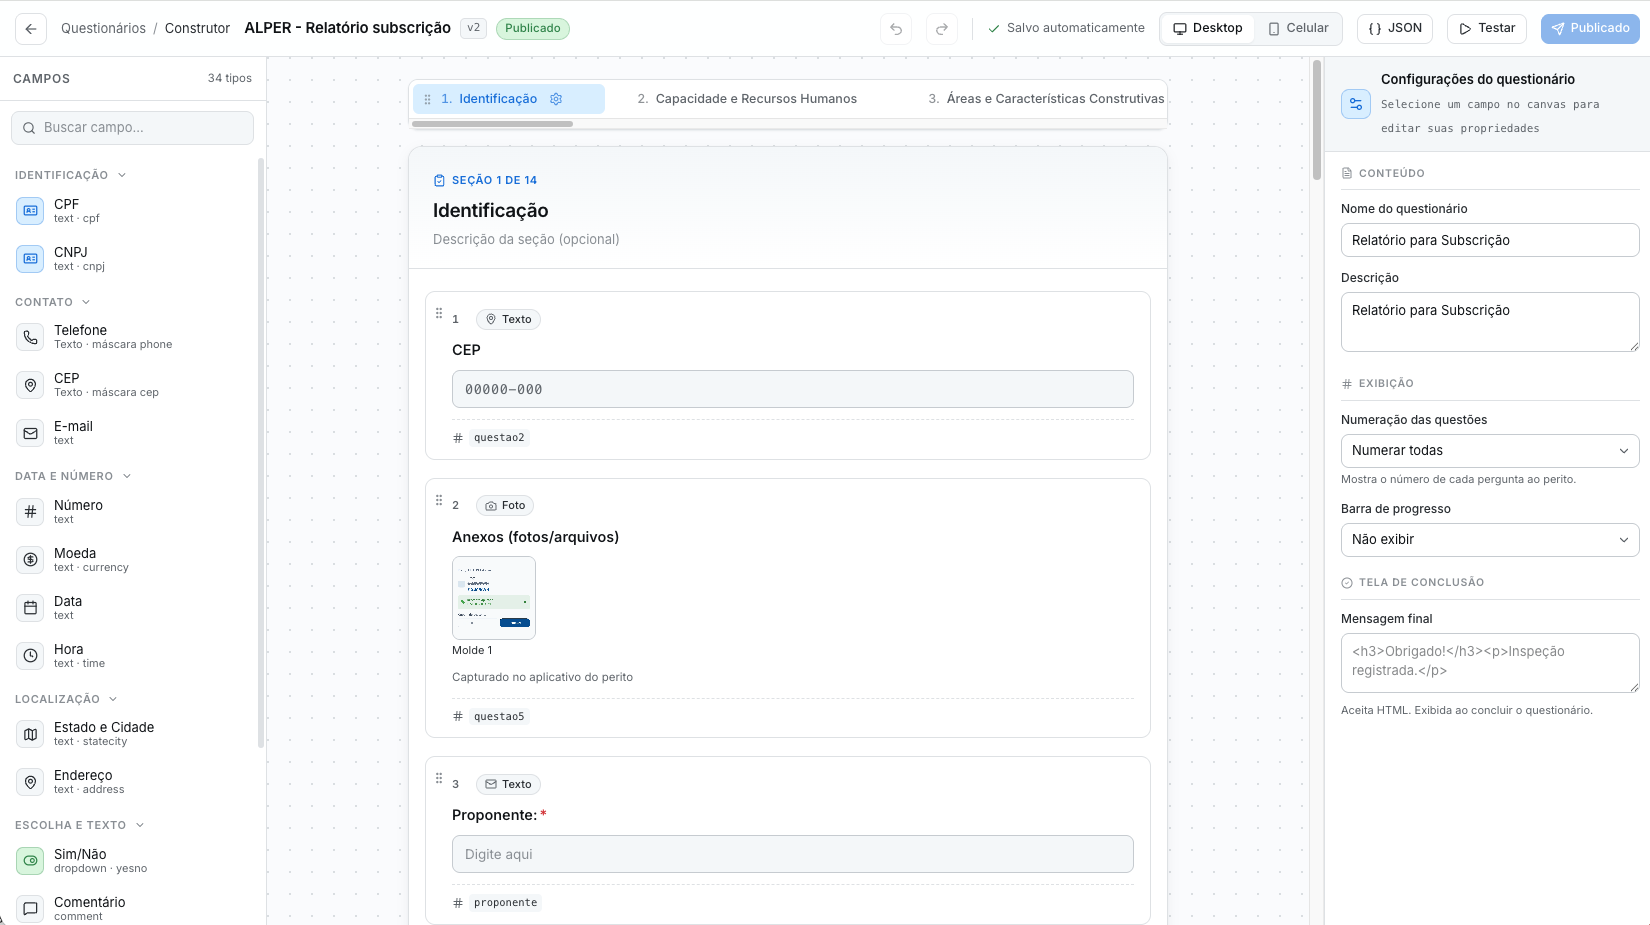Viewport: 1650px width, 925px height.
Task: Edit the Mensagem final text area
Action: (x=1490, y=663)
